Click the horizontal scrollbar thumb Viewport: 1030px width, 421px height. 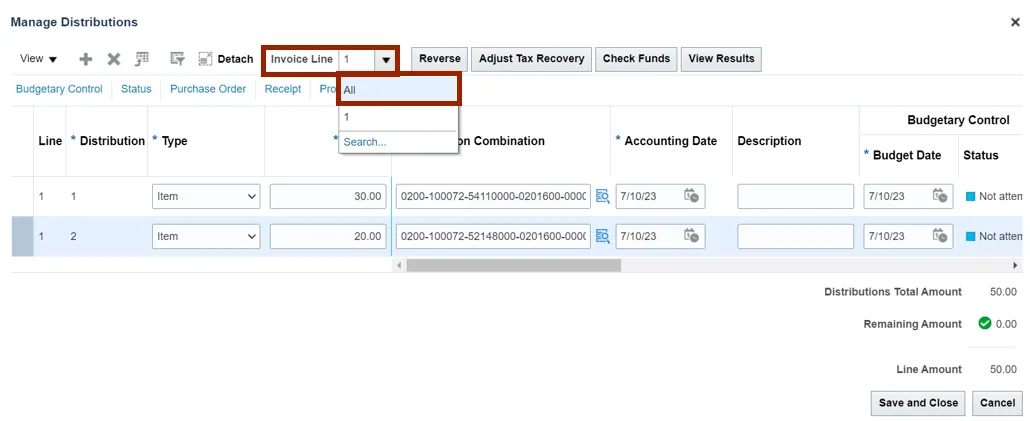tap(513, 265)
